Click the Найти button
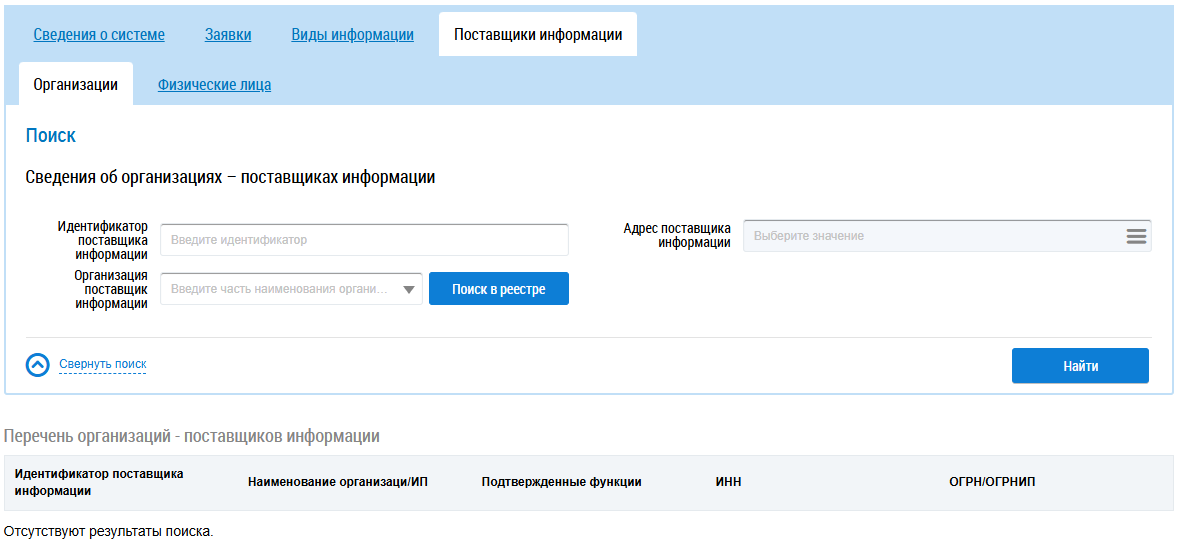Viewport: 1182px width, 546px height. click(1080, 366)
